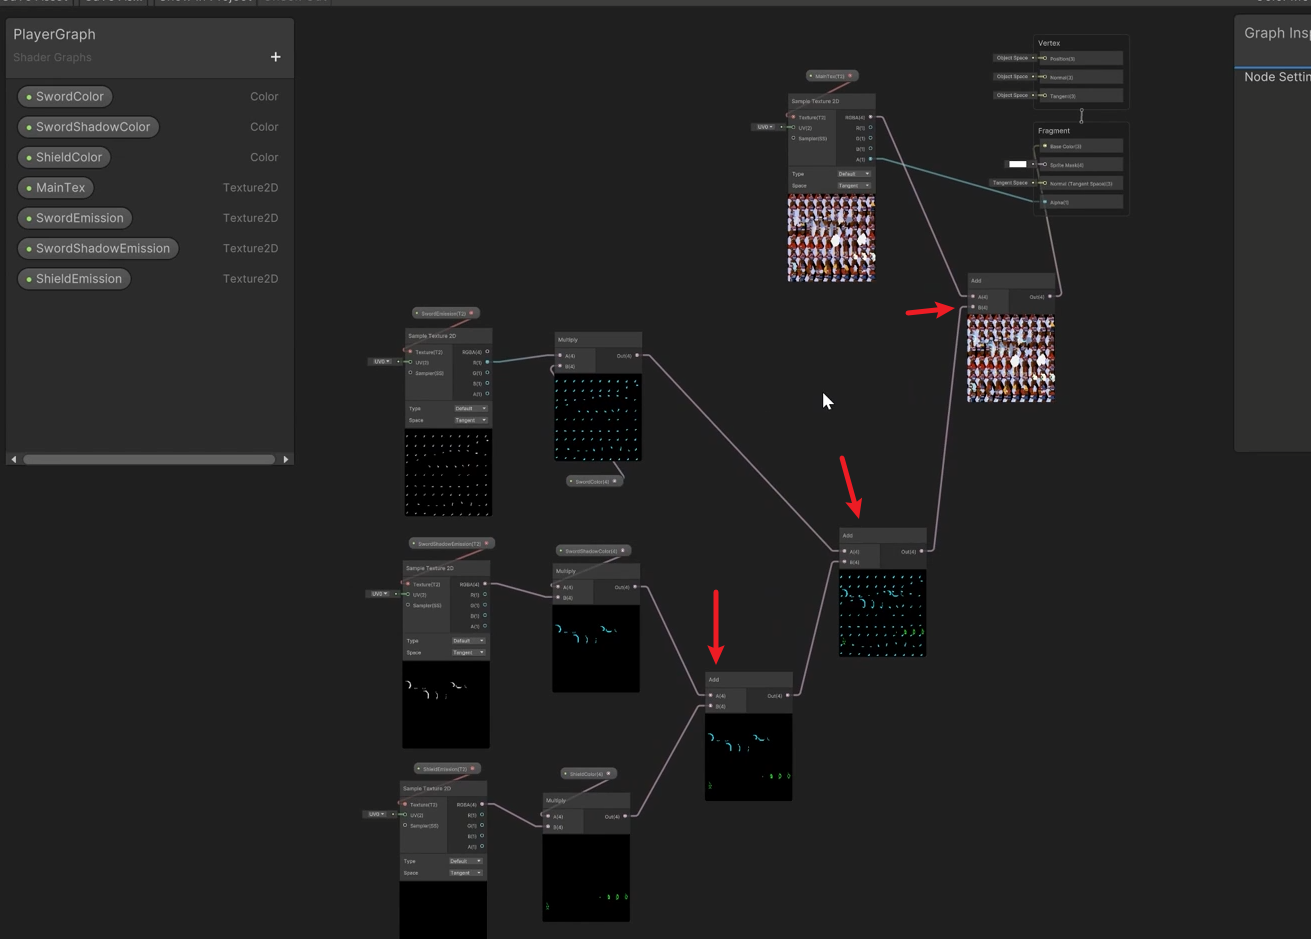This screenshot has width=1311, height=939.
Task: Click Sampler(SS) input port on MainTex Sample Texture 2D
Action: (793, 138)
